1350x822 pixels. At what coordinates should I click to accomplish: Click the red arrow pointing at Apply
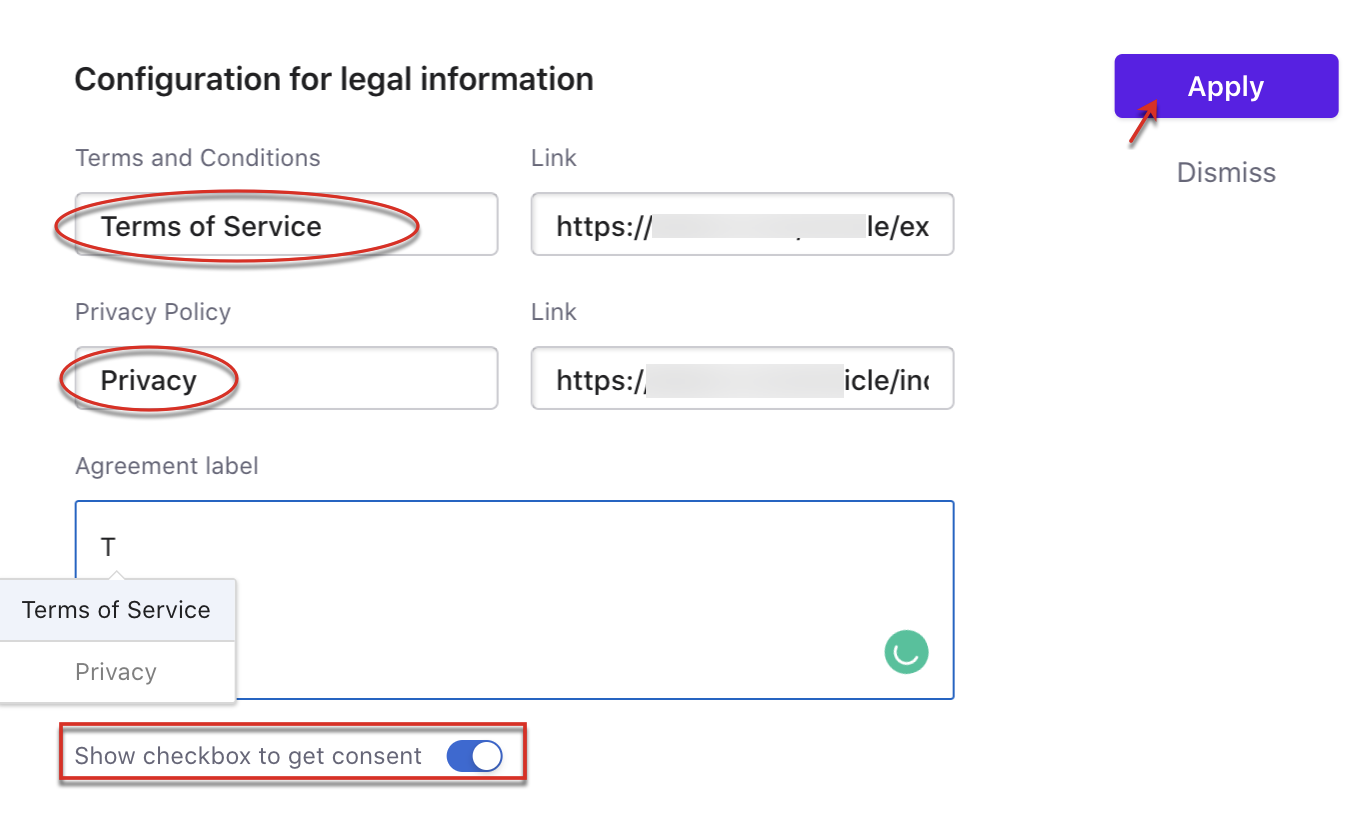[1144, 121]
